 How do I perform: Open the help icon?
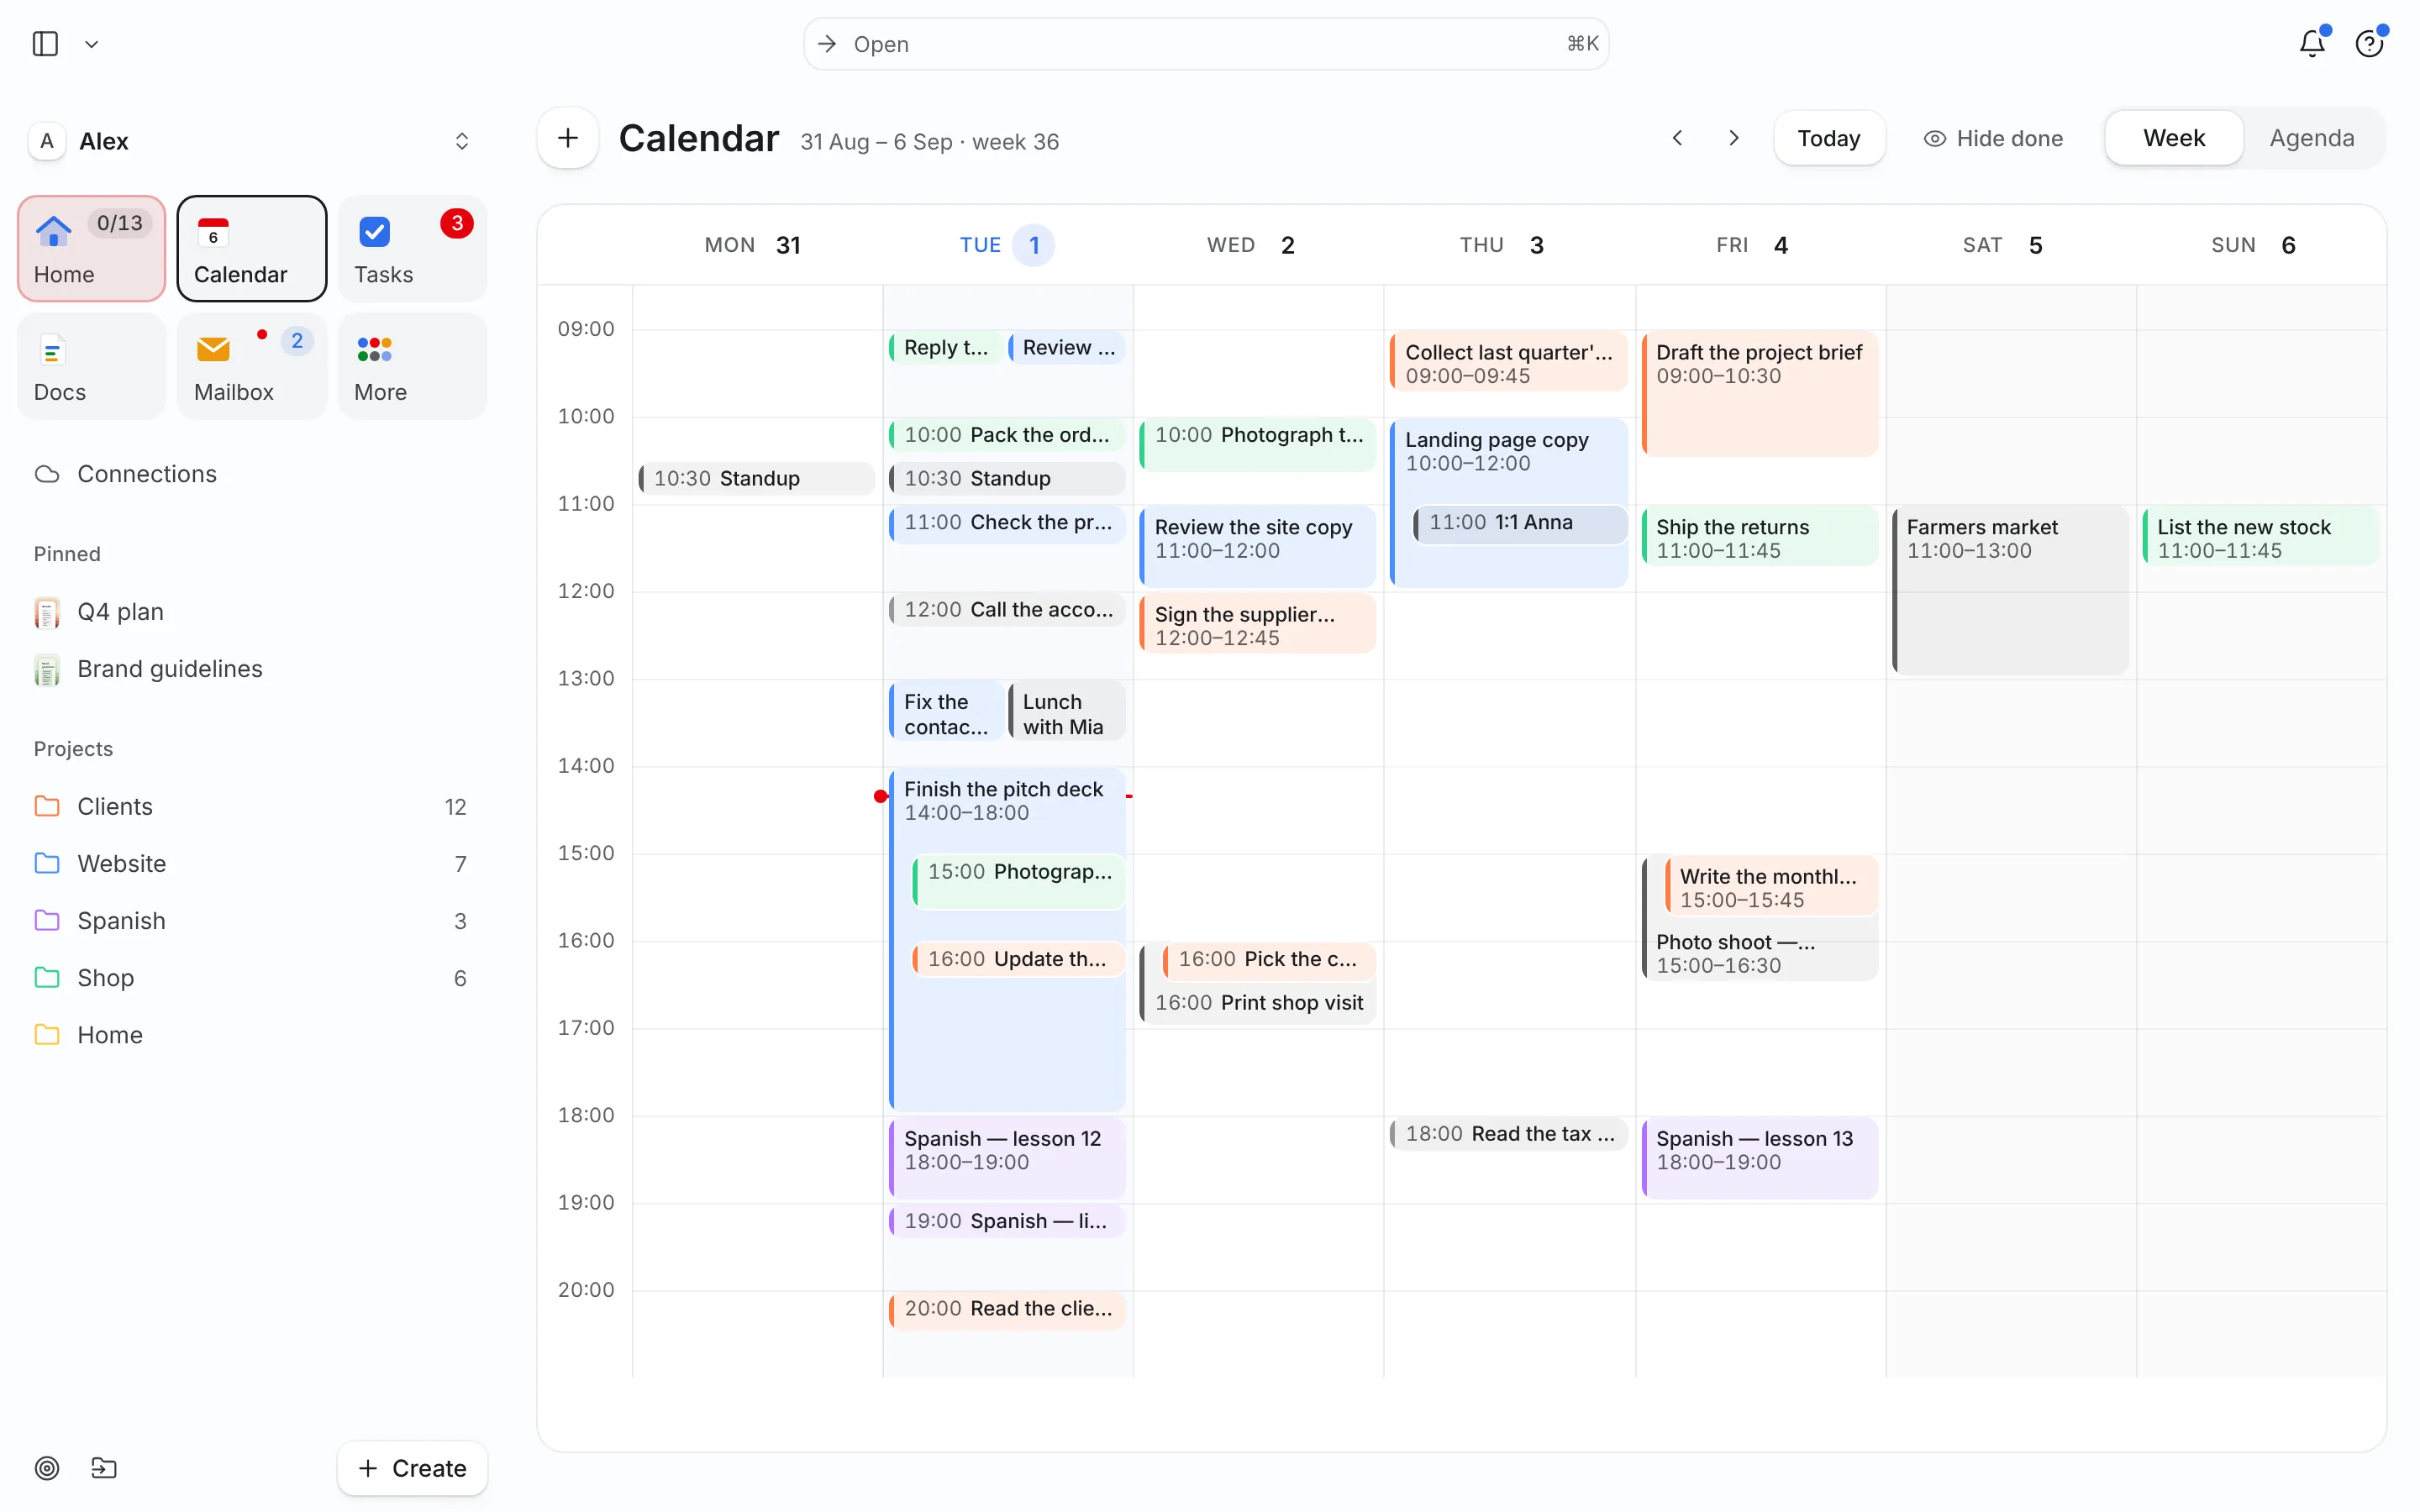(x=2369, y=44)
